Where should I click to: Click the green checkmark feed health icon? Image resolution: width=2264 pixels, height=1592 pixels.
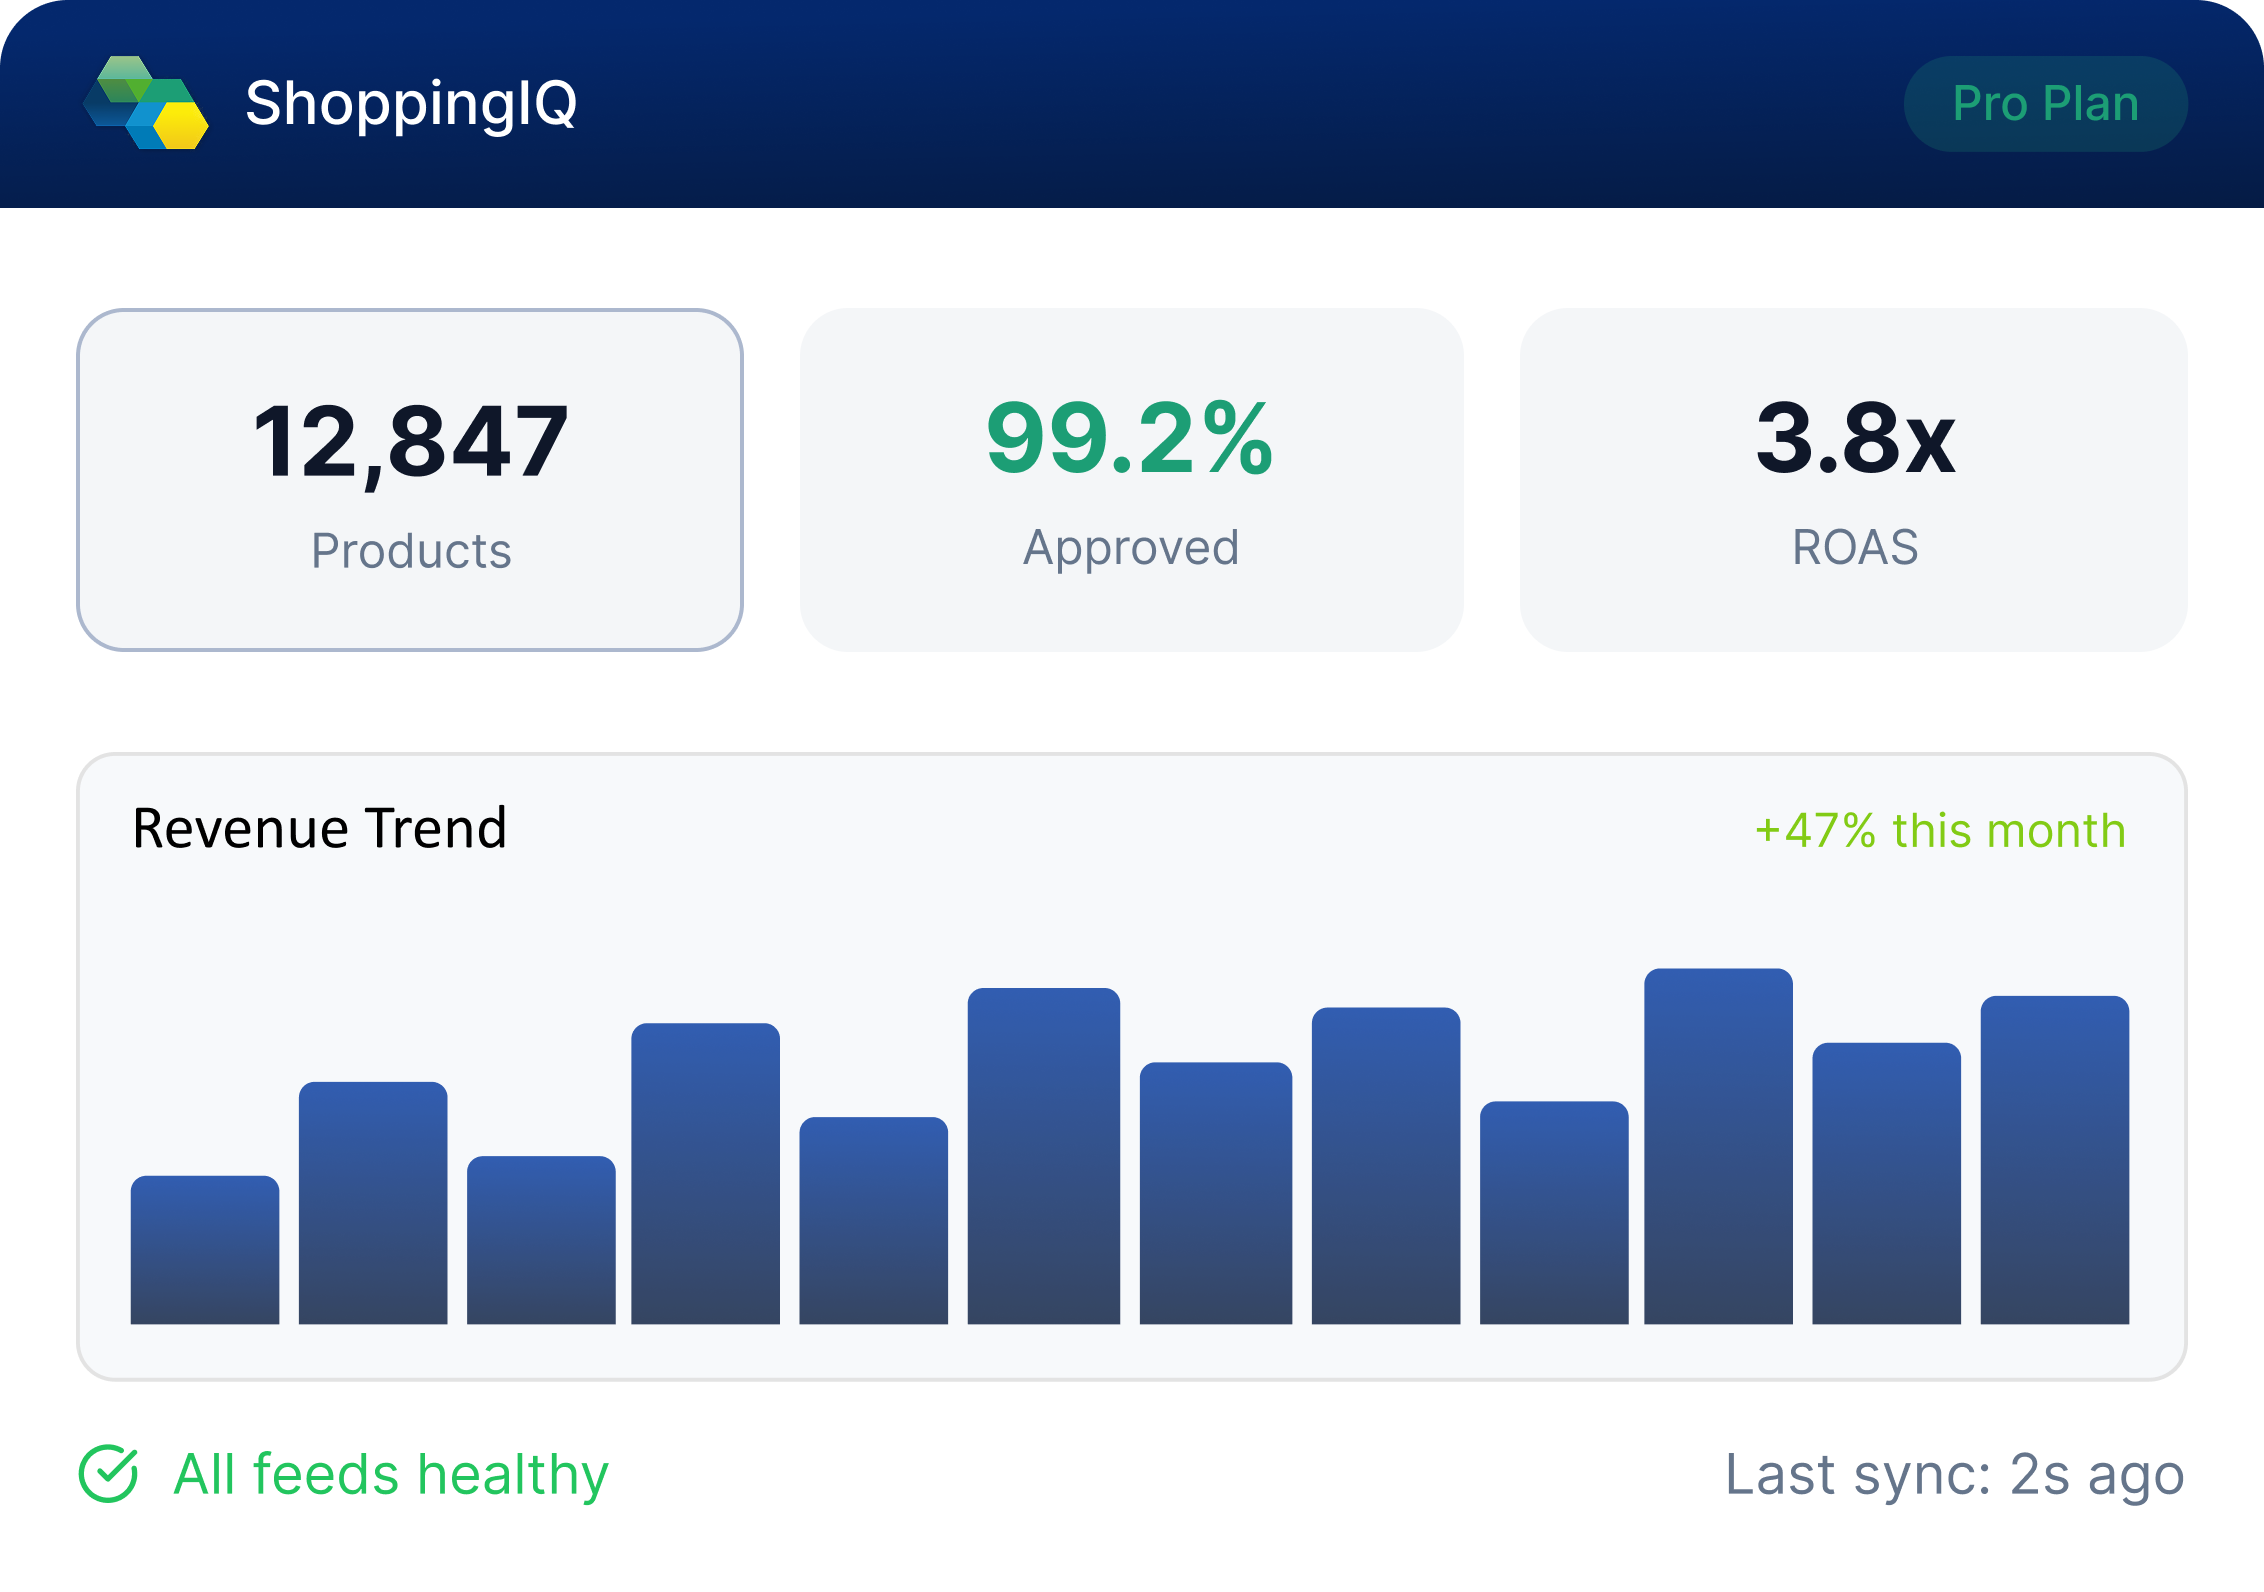click(108, 1474)
